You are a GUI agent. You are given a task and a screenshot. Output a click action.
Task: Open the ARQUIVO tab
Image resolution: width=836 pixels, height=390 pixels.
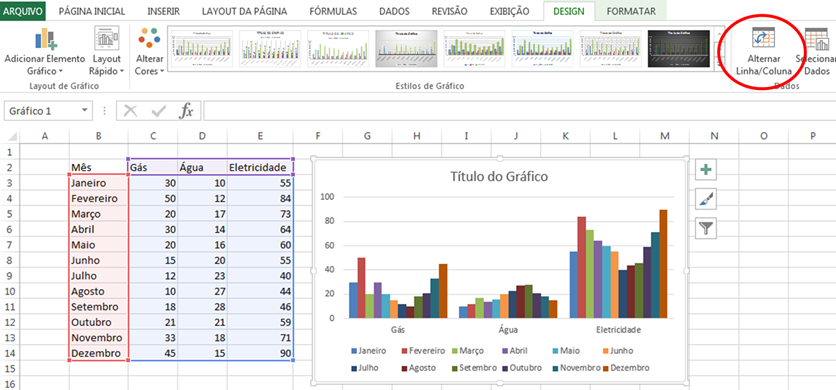22,11
